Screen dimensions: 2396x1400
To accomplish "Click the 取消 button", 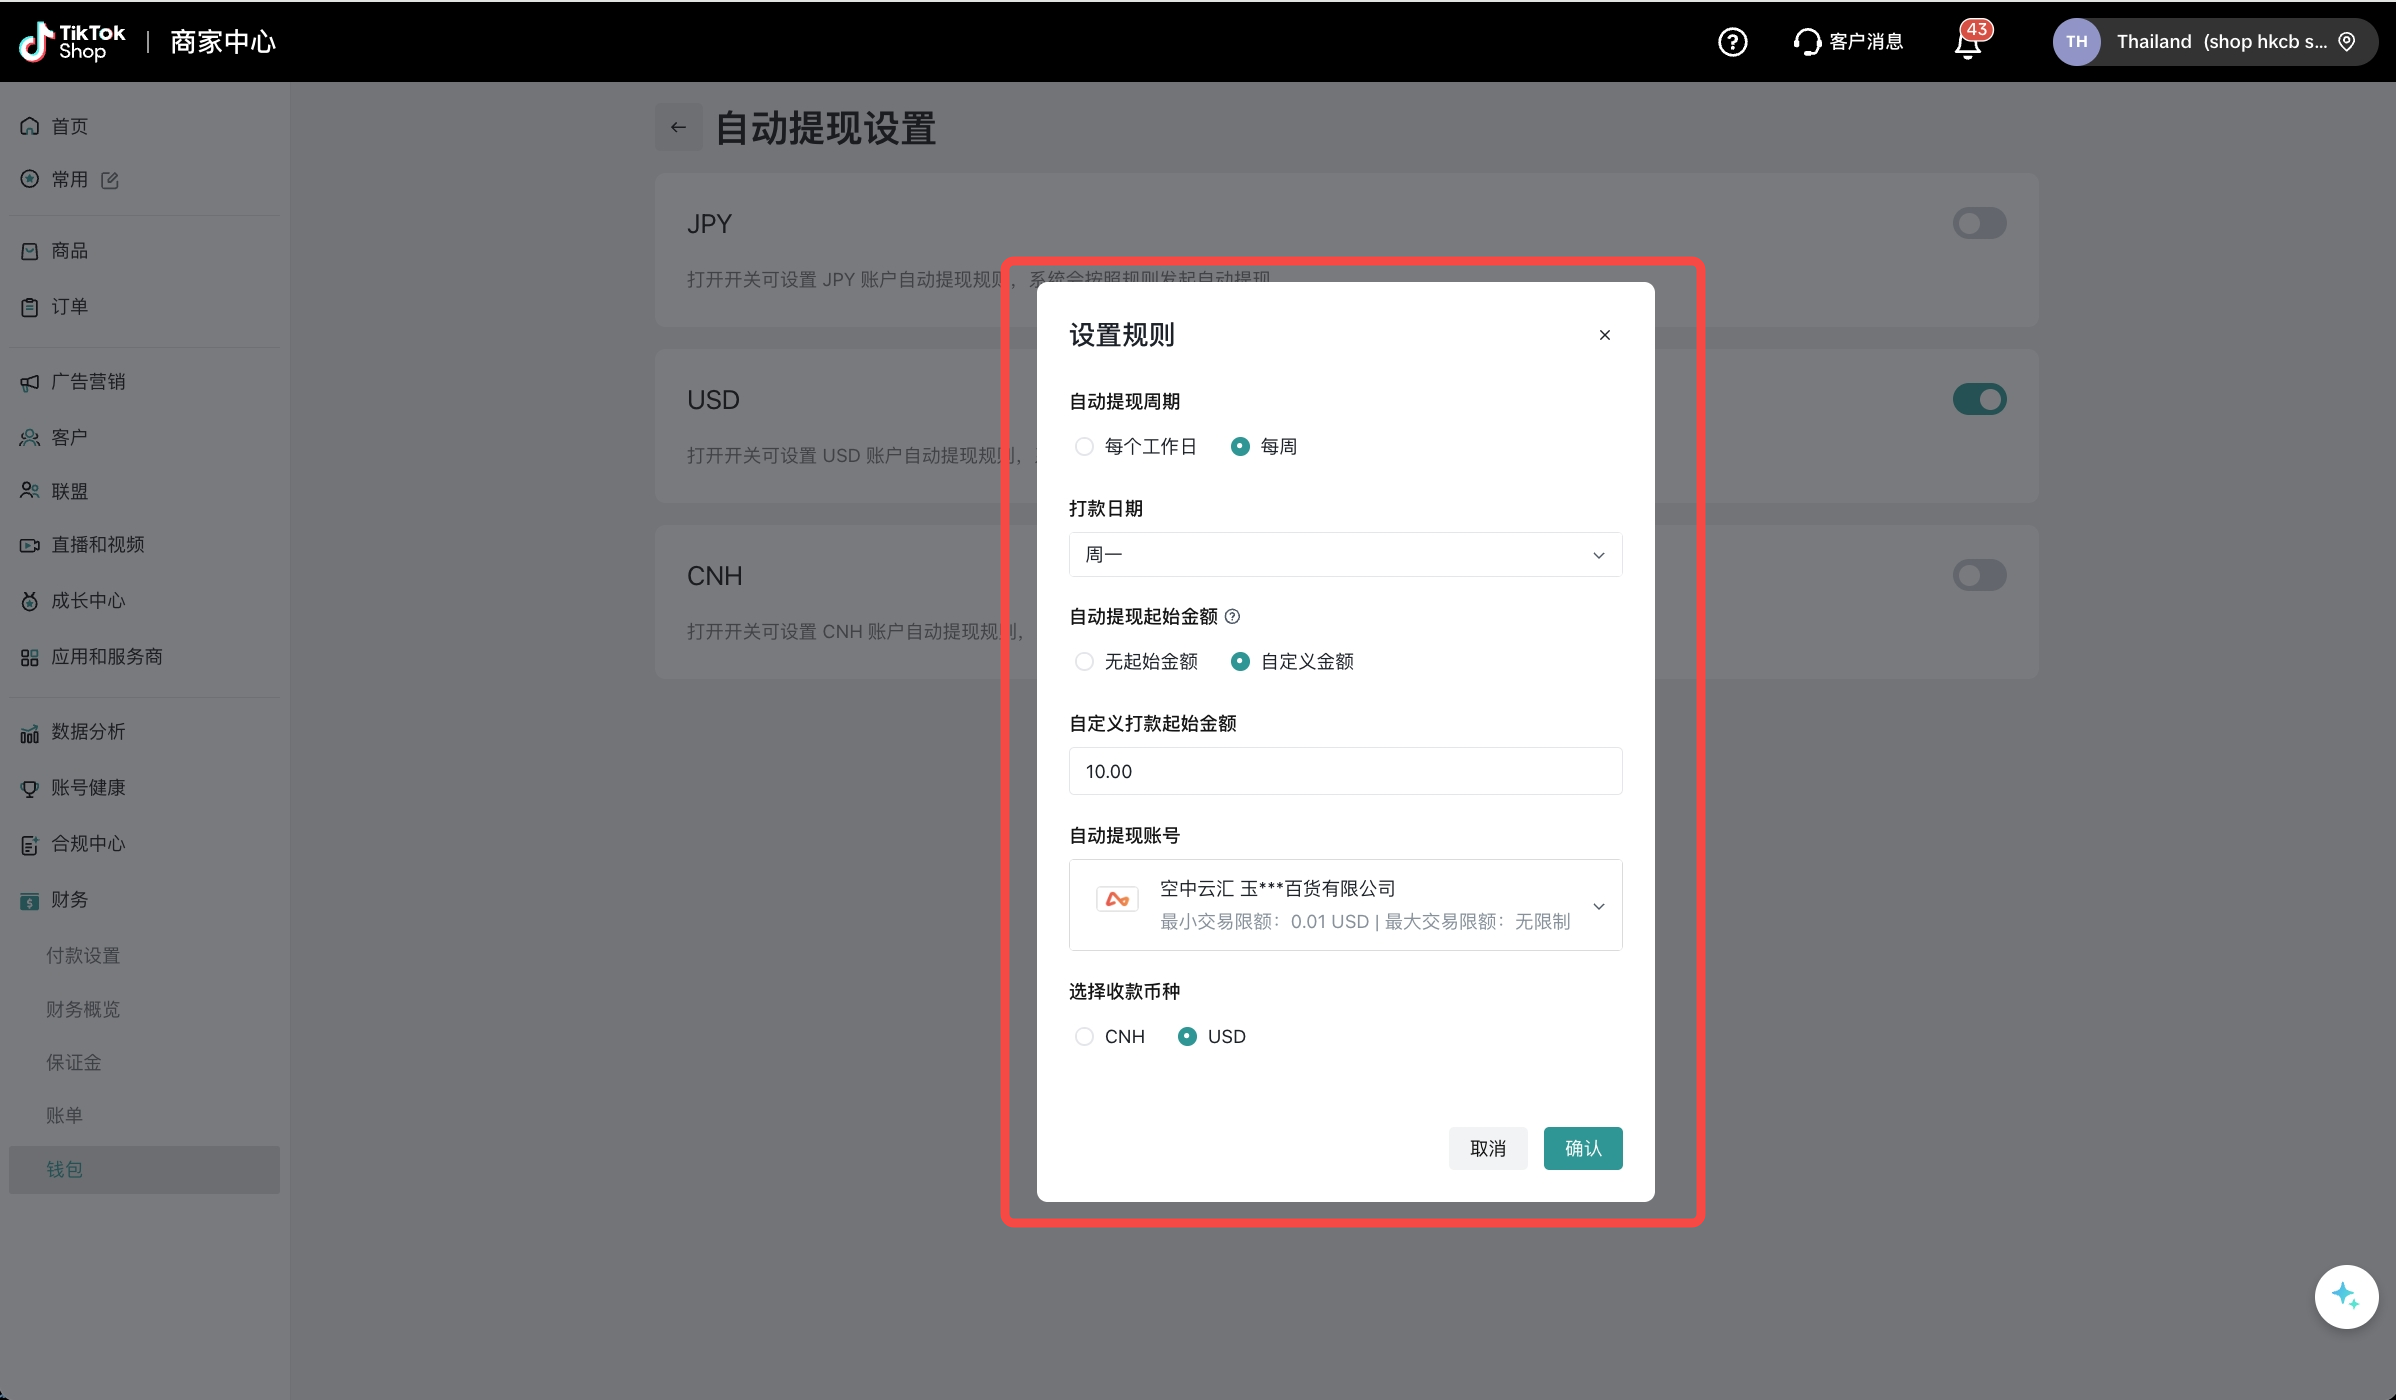I will (x=1487, y=1148).
